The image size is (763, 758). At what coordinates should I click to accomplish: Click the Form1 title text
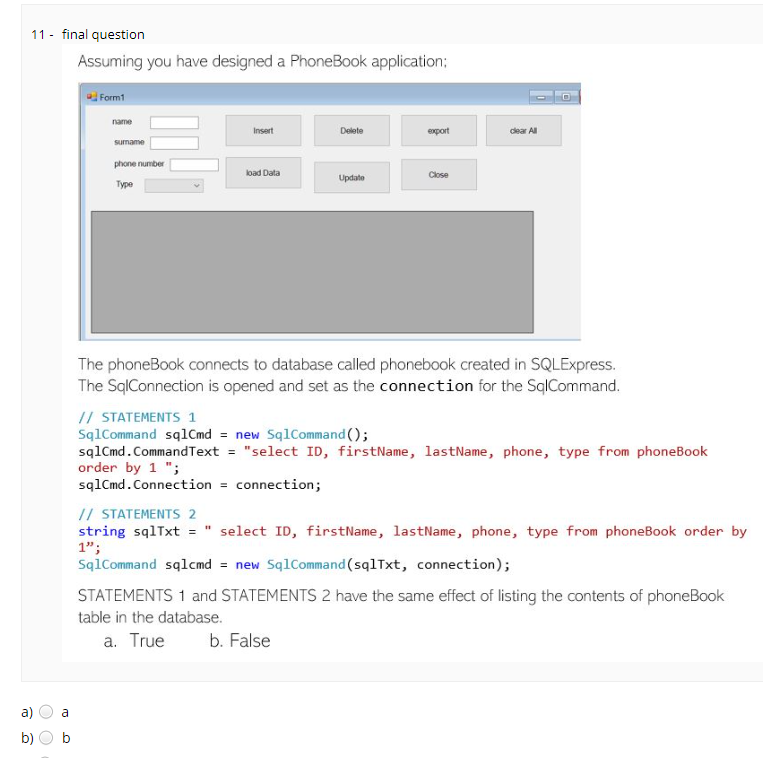(x=112, y=97)
